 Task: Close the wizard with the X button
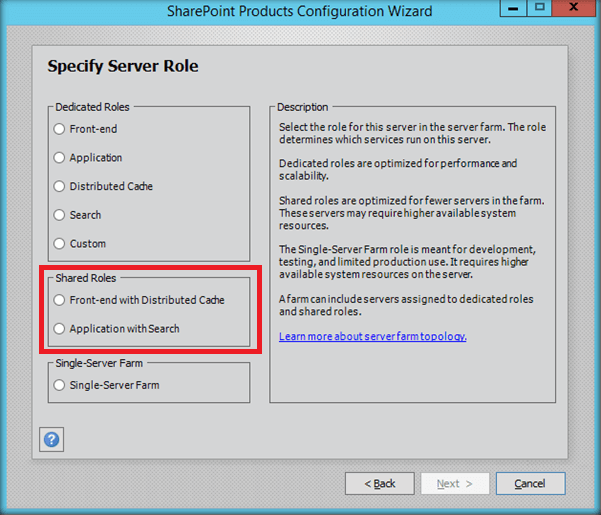coord(574,8)
